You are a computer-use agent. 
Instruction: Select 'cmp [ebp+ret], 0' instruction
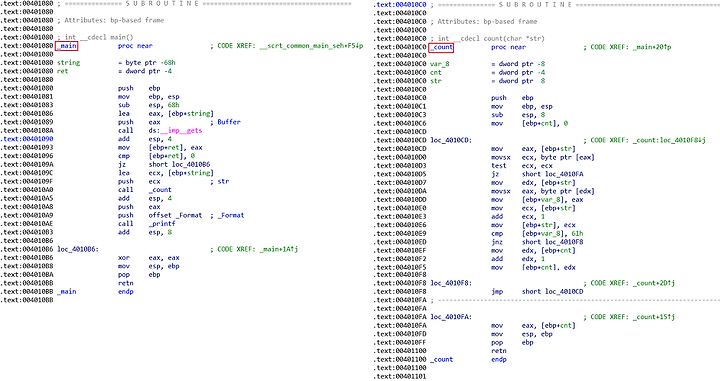click(x=157, y=156)
